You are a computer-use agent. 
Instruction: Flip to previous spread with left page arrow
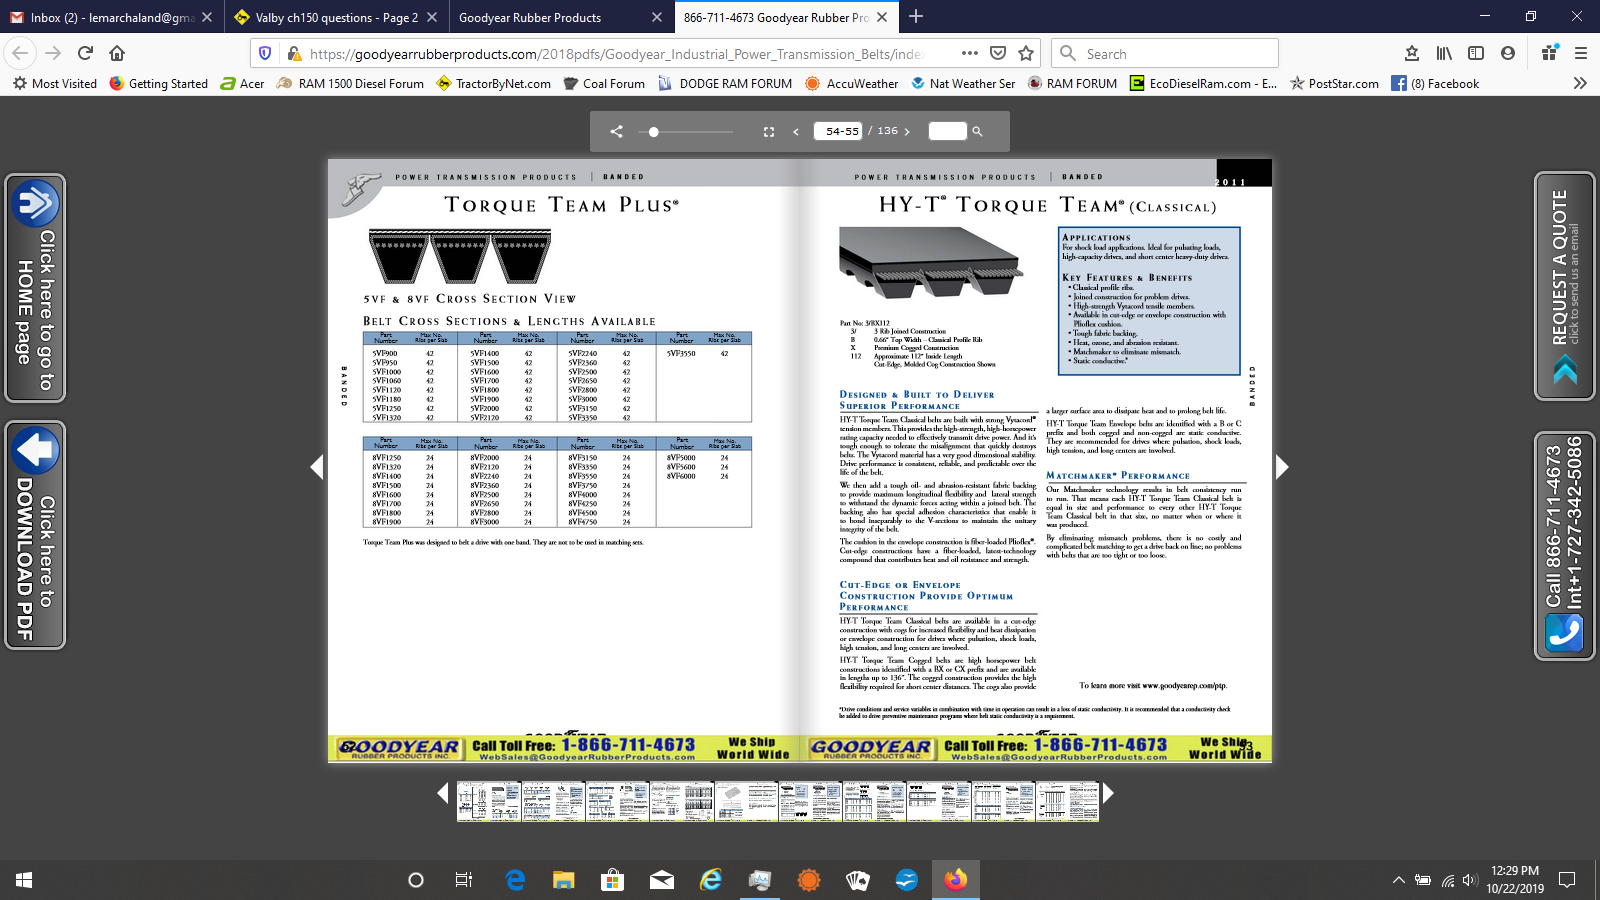coord(317,467)
